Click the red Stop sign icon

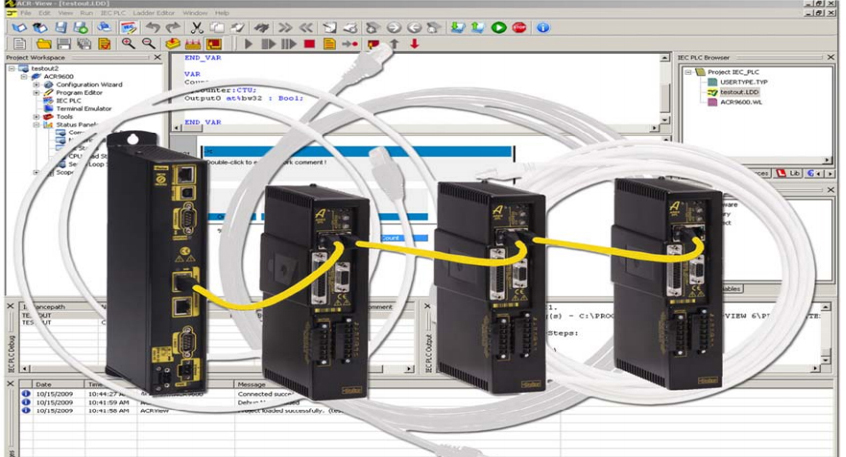519,27
